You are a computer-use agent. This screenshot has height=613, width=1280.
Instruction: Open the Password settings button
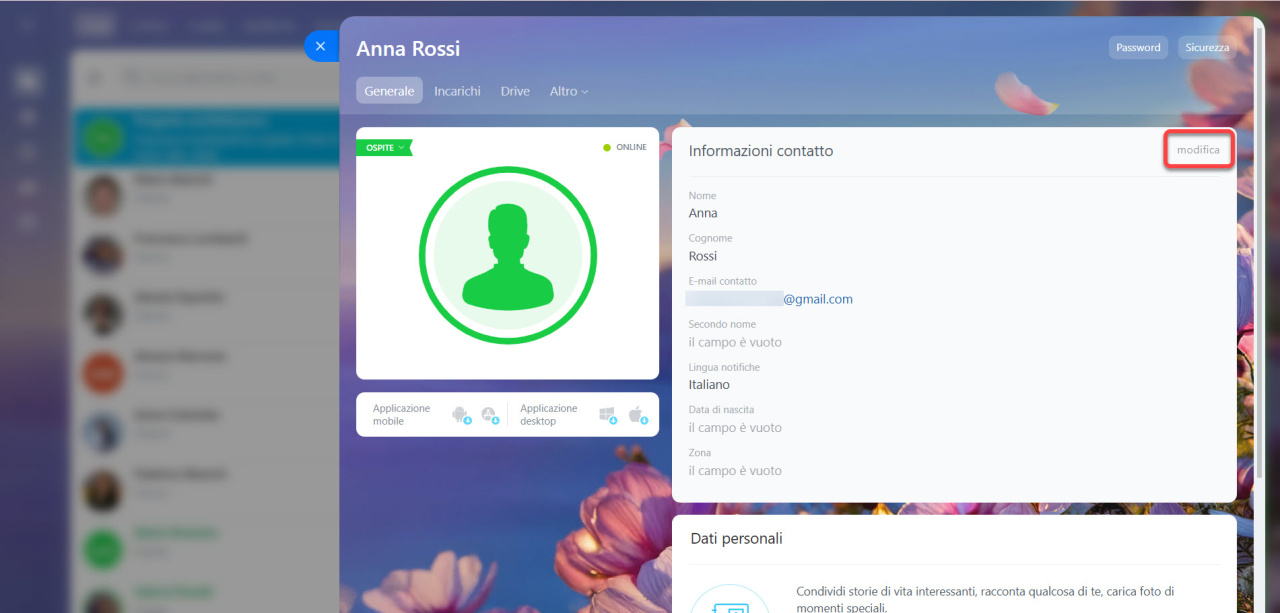point(1138,47)
